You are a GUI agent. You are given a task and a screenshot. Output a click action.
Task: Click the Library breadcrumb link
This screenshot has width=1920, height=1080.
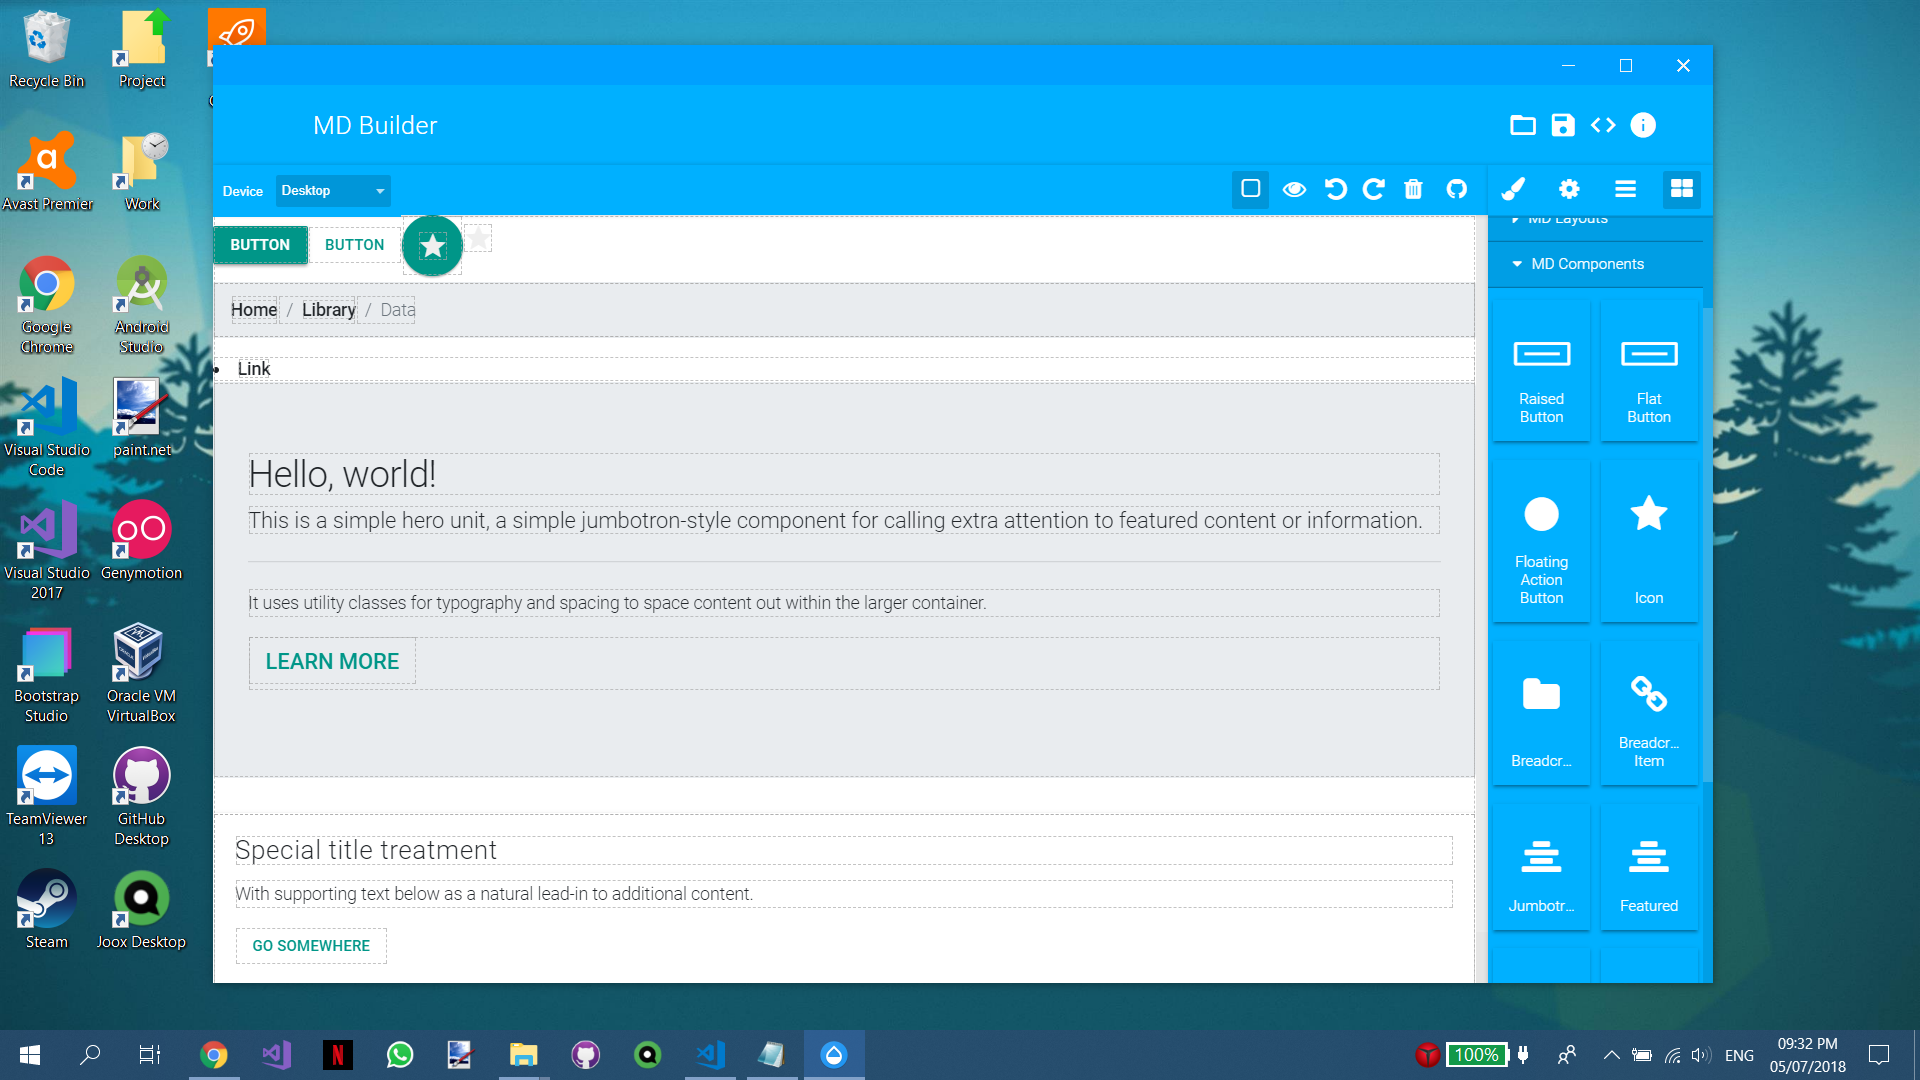(x=328, y=310)
